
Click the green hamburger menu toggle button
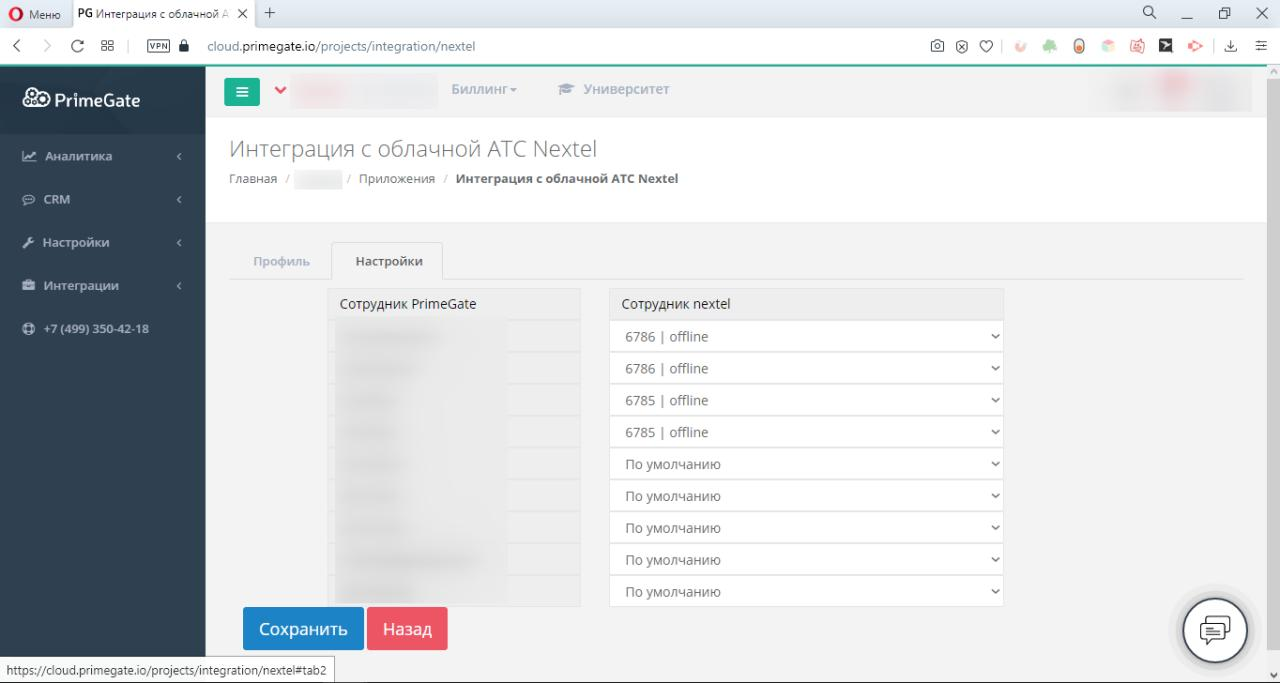242,90
